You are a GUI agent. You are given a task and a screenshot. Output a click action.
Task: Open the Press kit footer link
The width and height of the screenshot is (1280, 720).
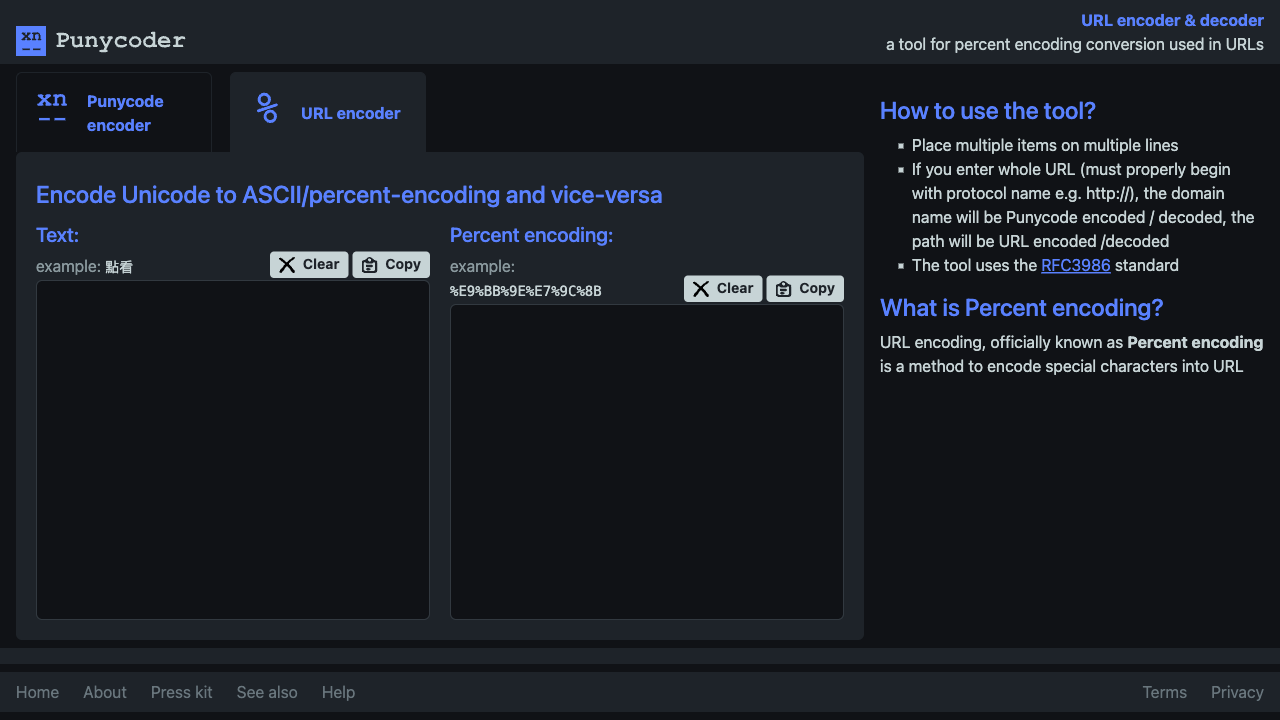[182, 692]
